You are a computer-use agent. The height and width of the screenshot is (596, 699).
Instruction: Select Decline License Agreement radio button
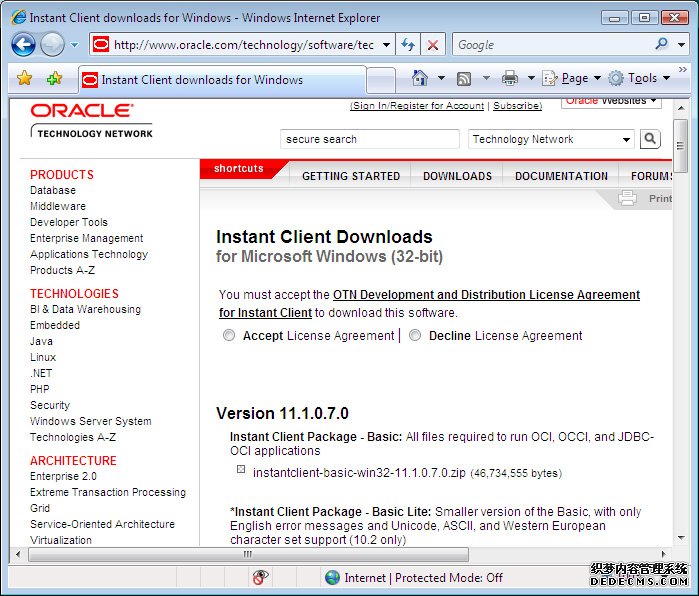416,336
